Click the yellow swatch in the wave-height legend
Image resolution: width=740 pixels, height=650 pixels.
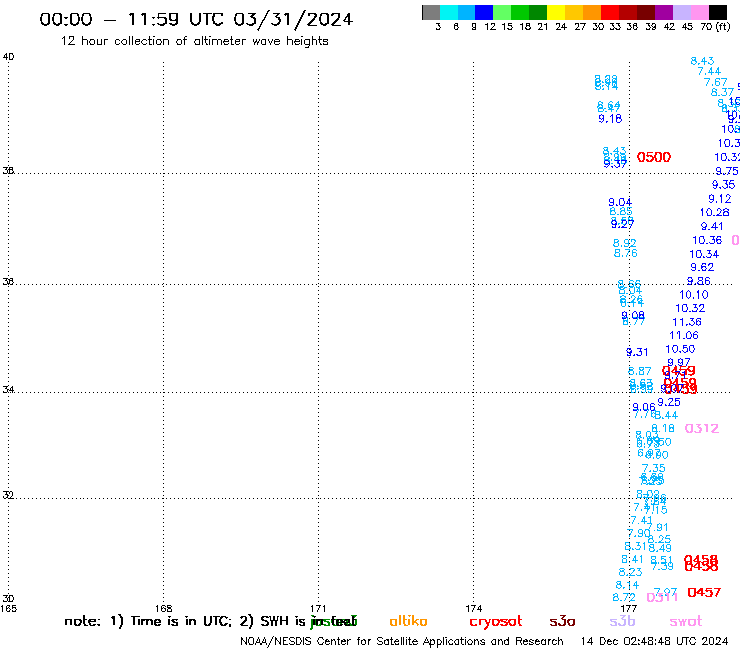point(556,12)
